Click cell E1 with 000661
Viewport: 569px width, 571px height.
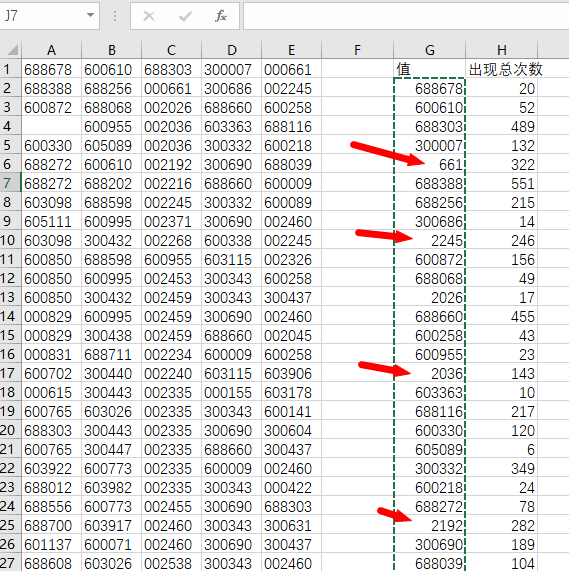coord(291,69)
